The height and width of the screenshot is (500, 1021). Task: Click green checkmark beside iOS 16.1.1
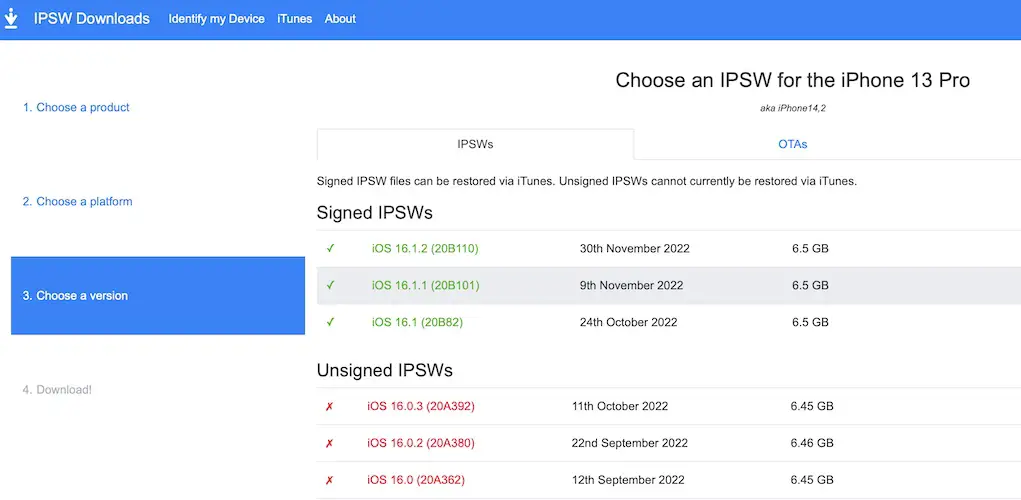click(331, 285)
